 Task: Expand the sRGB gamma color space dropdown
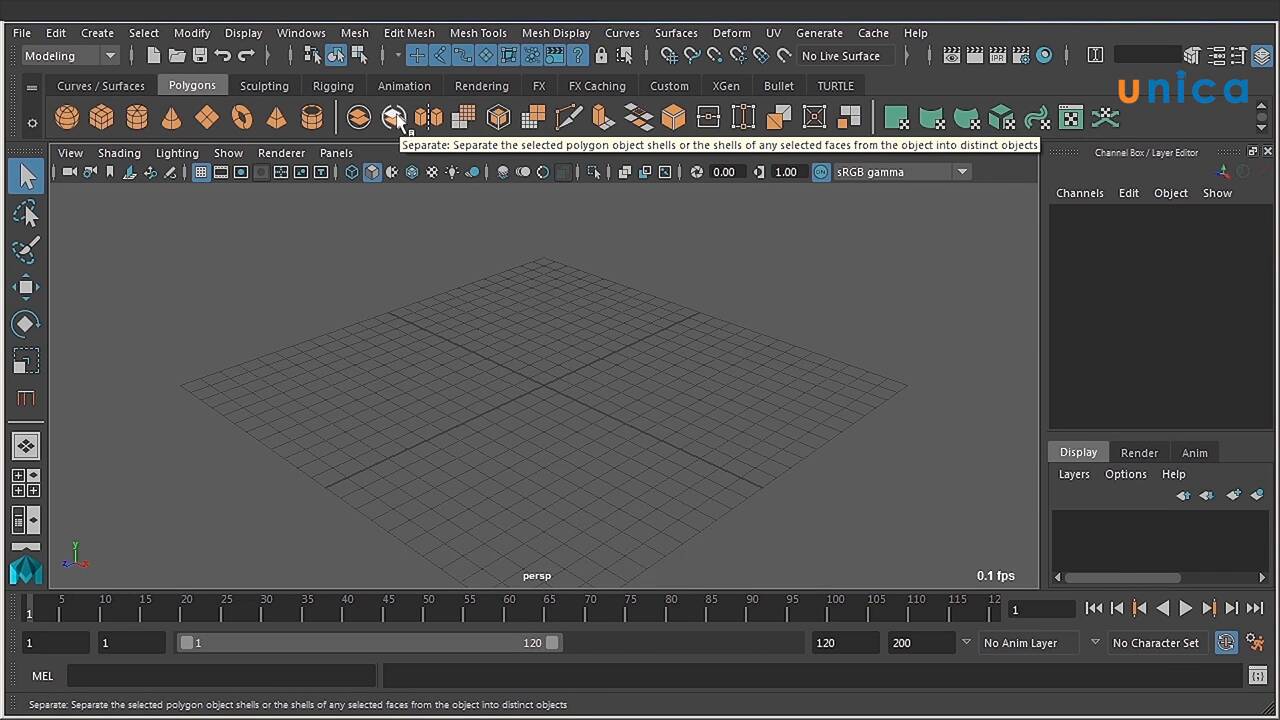point(962,172)
